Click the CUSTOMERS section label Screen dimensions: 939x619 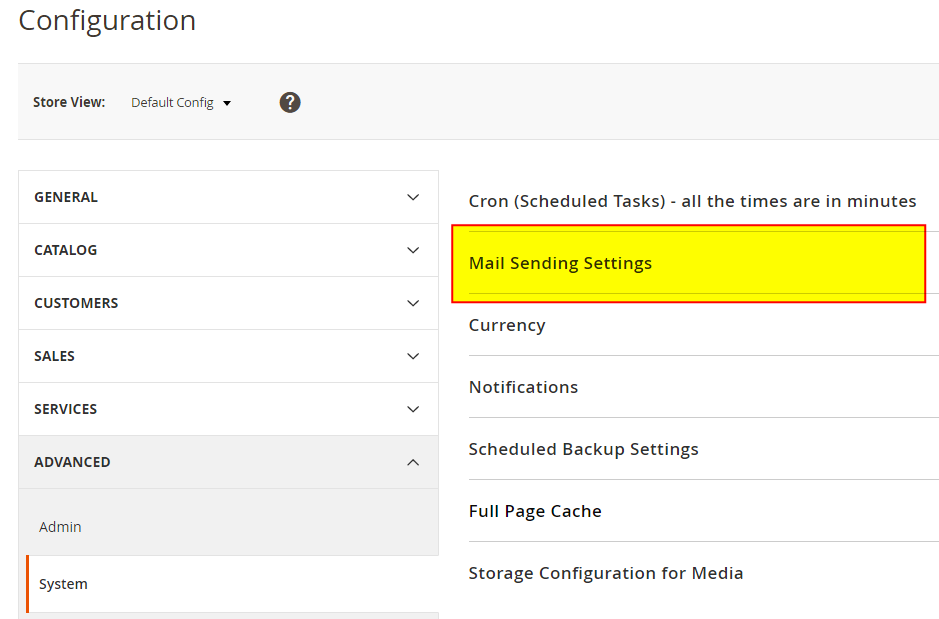click(76, 303)
